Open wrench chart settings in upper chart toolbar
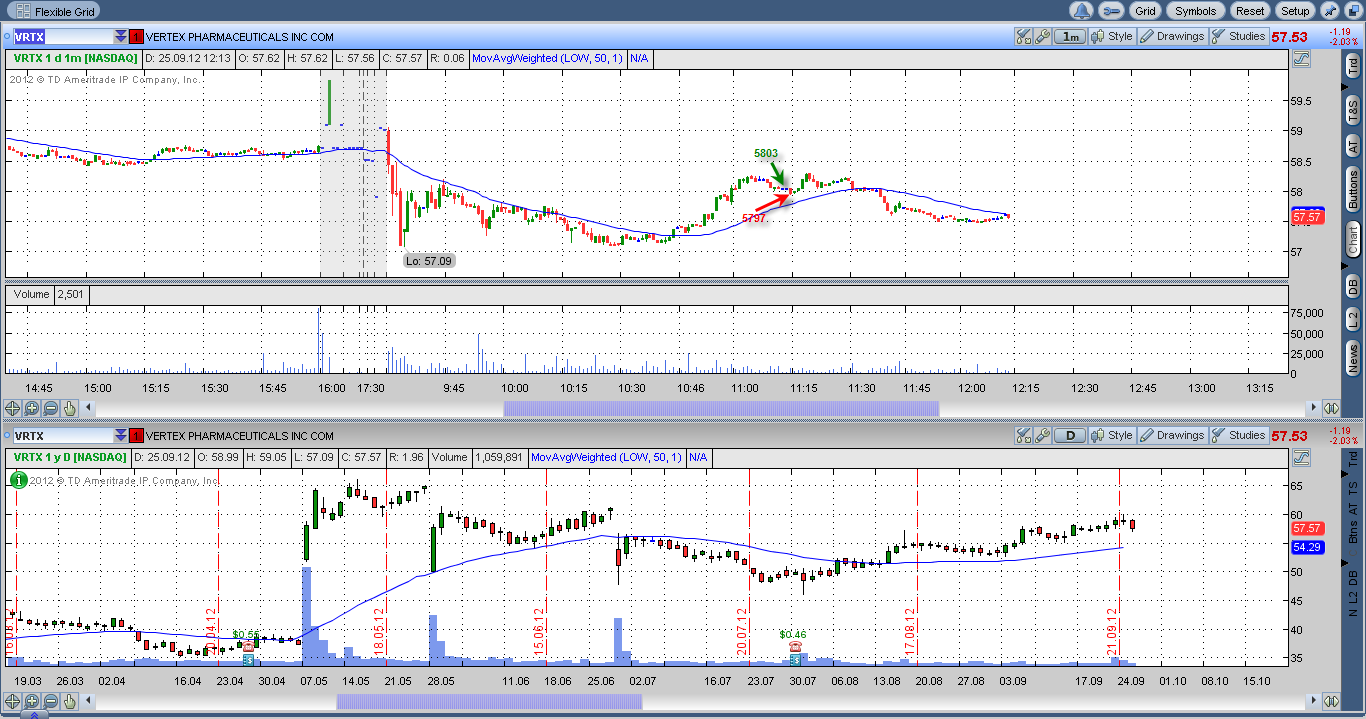 coord(1042,37)
